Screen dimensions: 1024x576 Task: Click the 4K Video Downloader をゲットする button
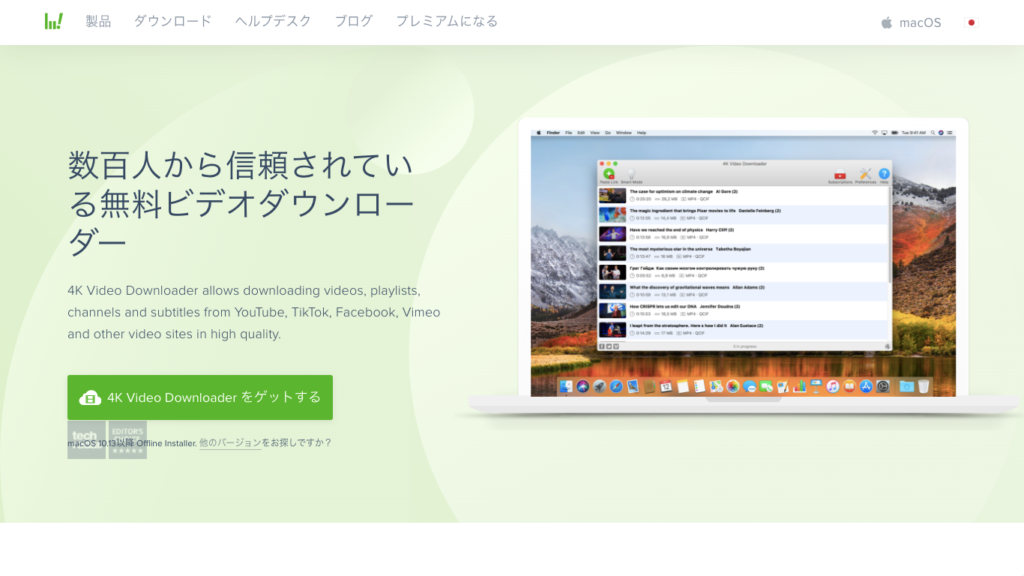pyautogui.click(x=200, y=397)
